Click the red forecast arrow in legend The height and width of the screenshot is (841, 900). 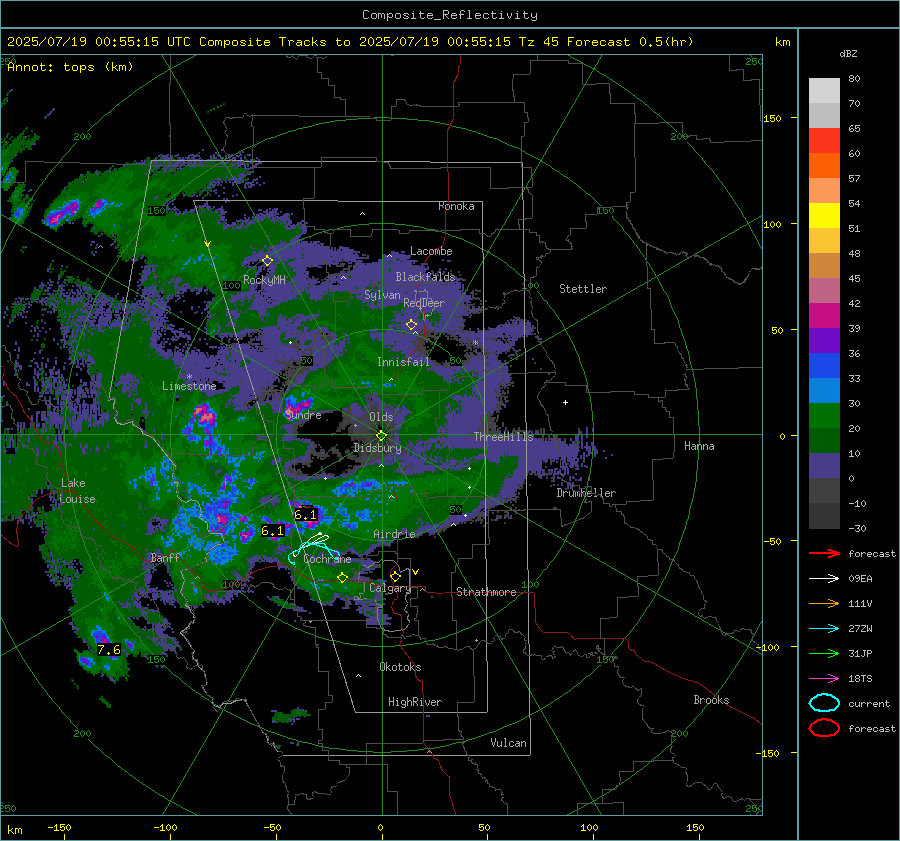click(824, 553)
